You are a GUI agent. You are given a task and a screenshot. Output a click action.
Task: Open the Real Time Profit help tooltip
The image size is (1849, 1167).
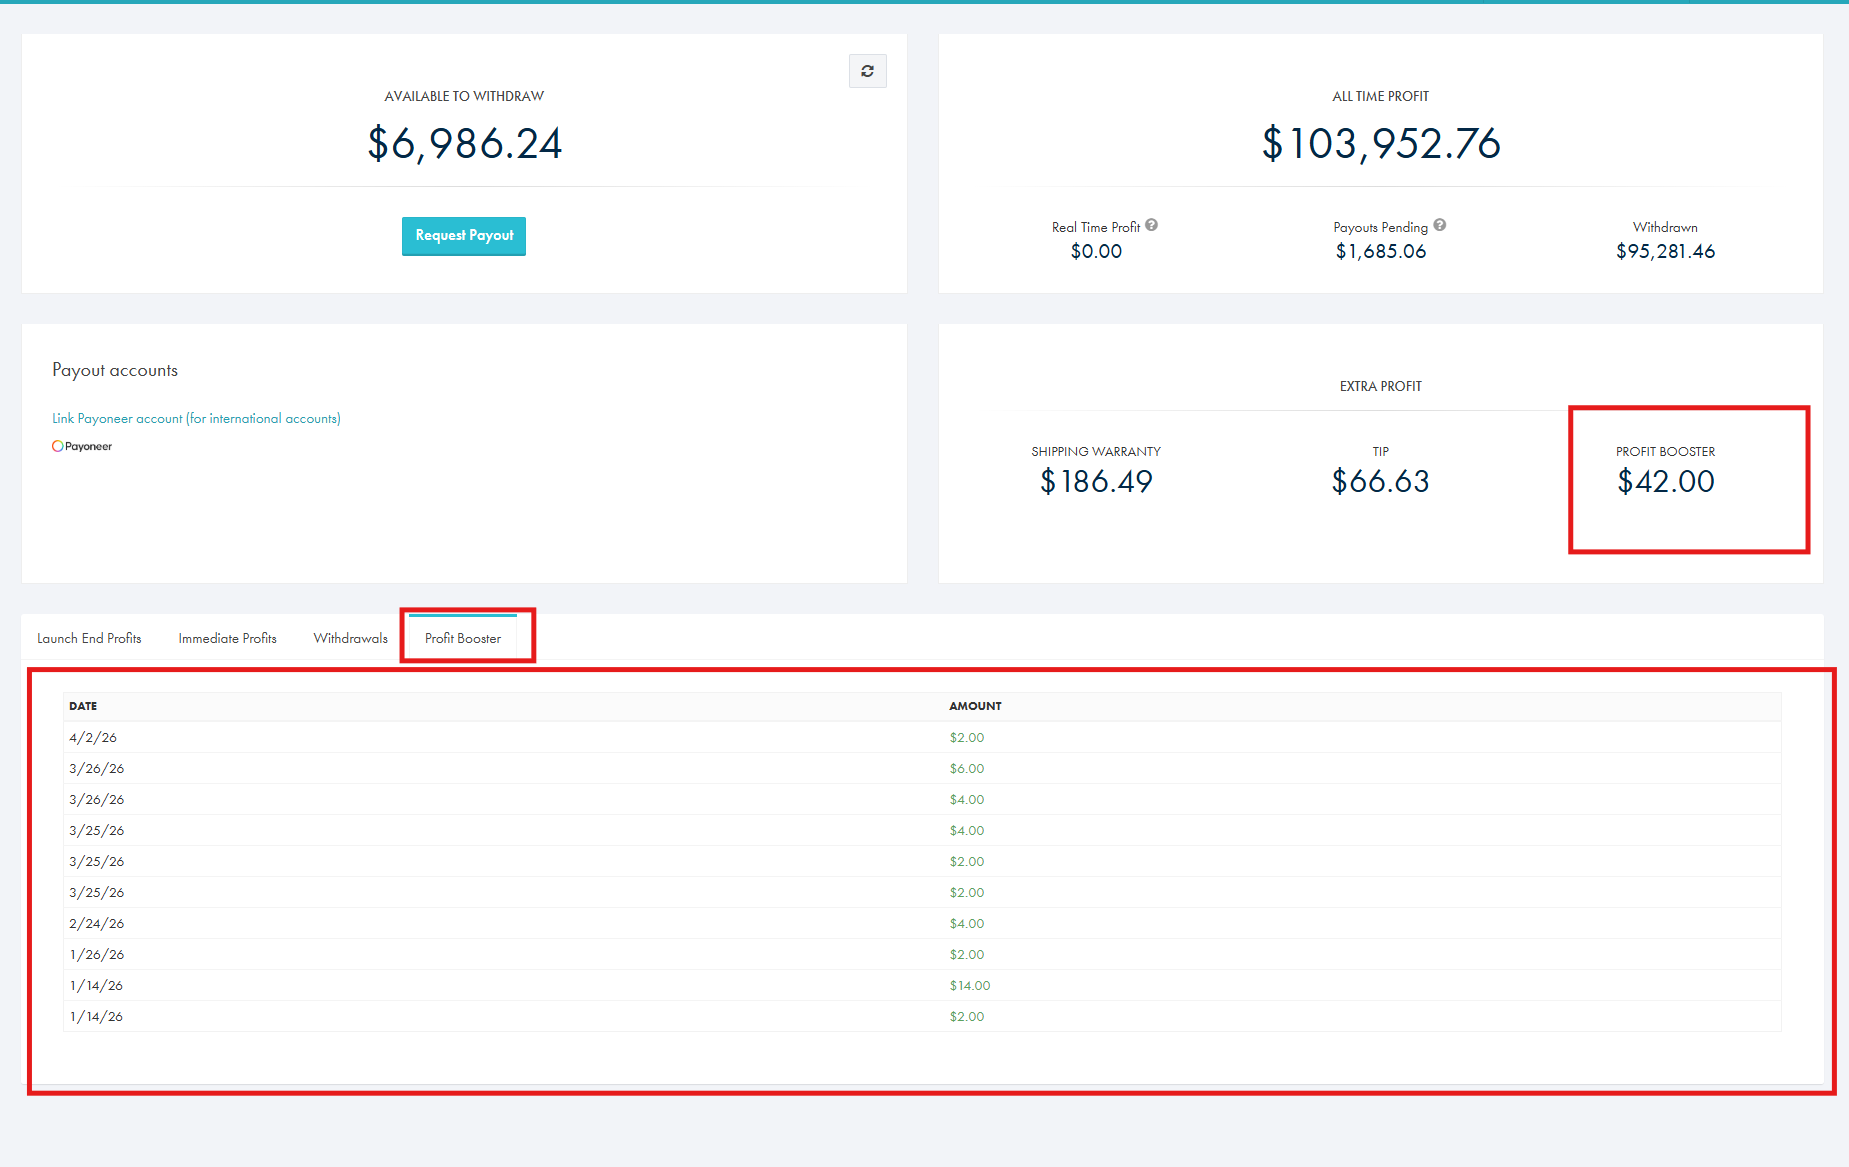1152,226
